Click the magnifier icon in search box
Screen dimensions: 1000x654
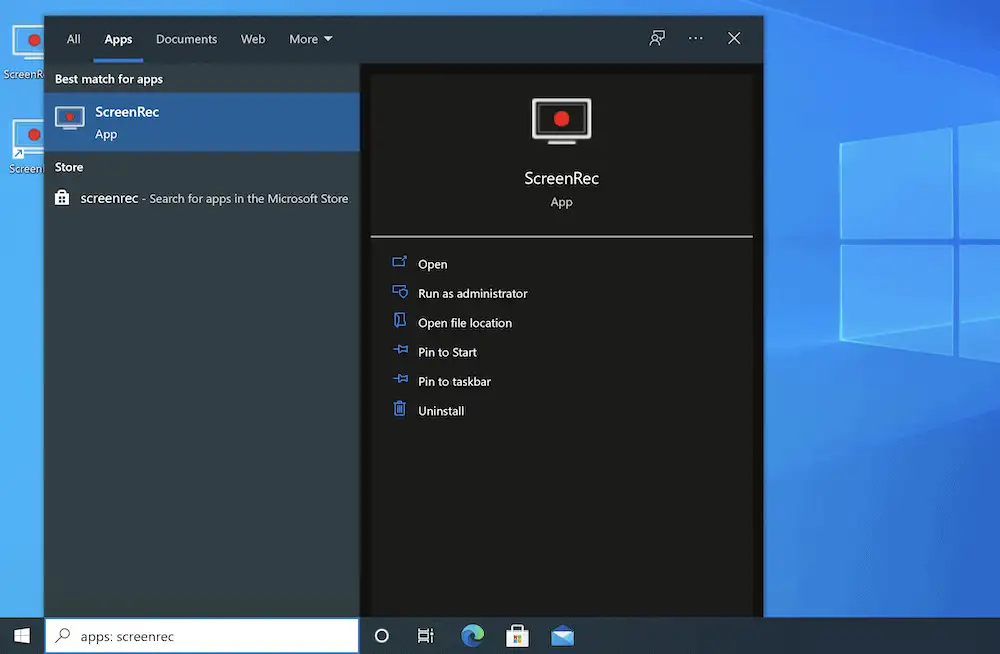(x=62, y=635)
